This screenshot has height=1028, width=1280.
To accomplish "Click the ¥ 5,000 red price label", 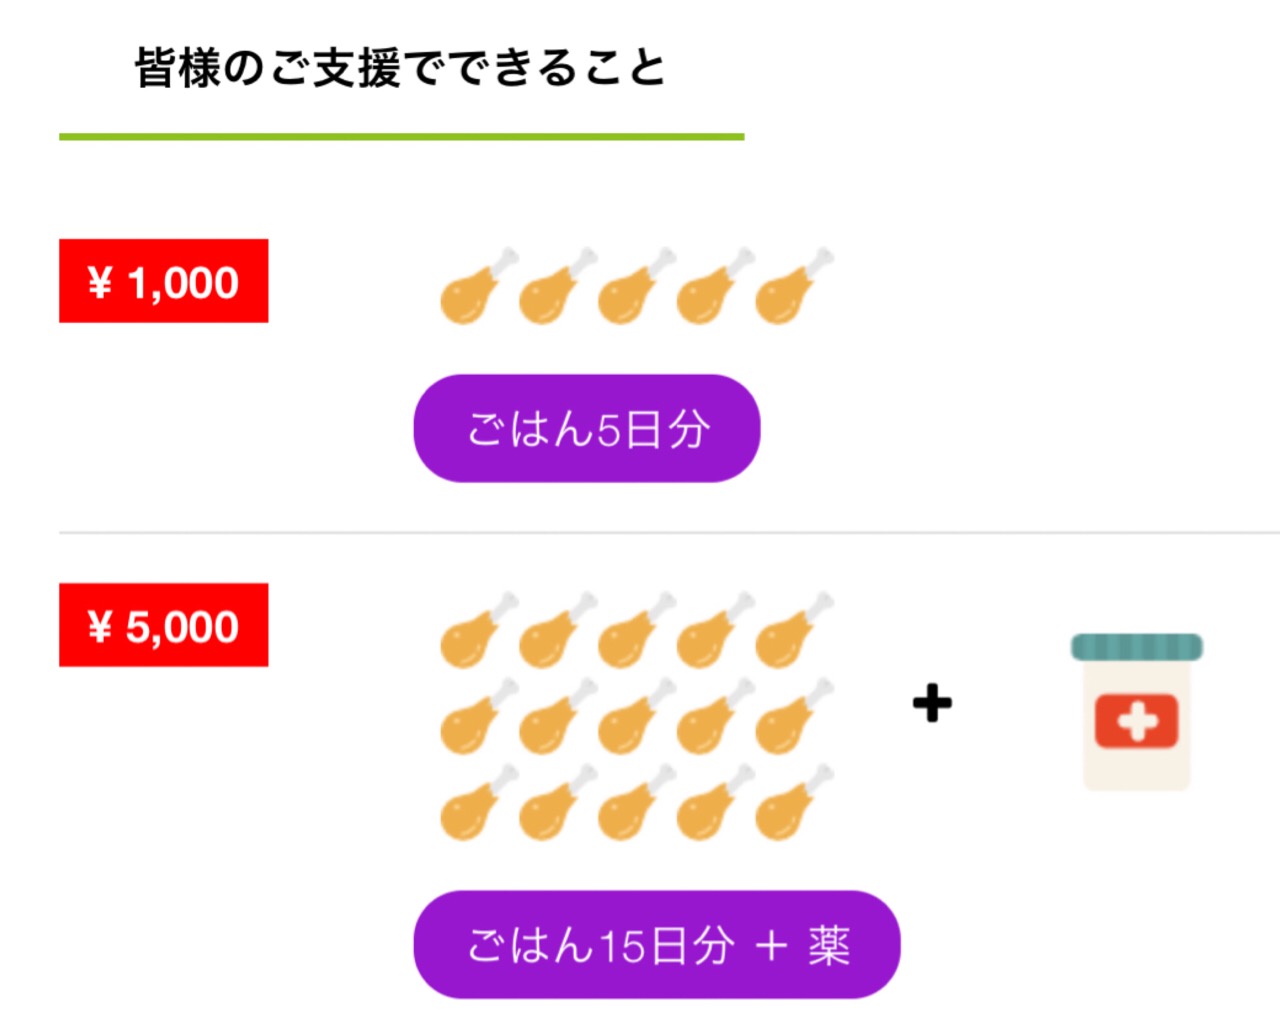I will pos(163,625).
